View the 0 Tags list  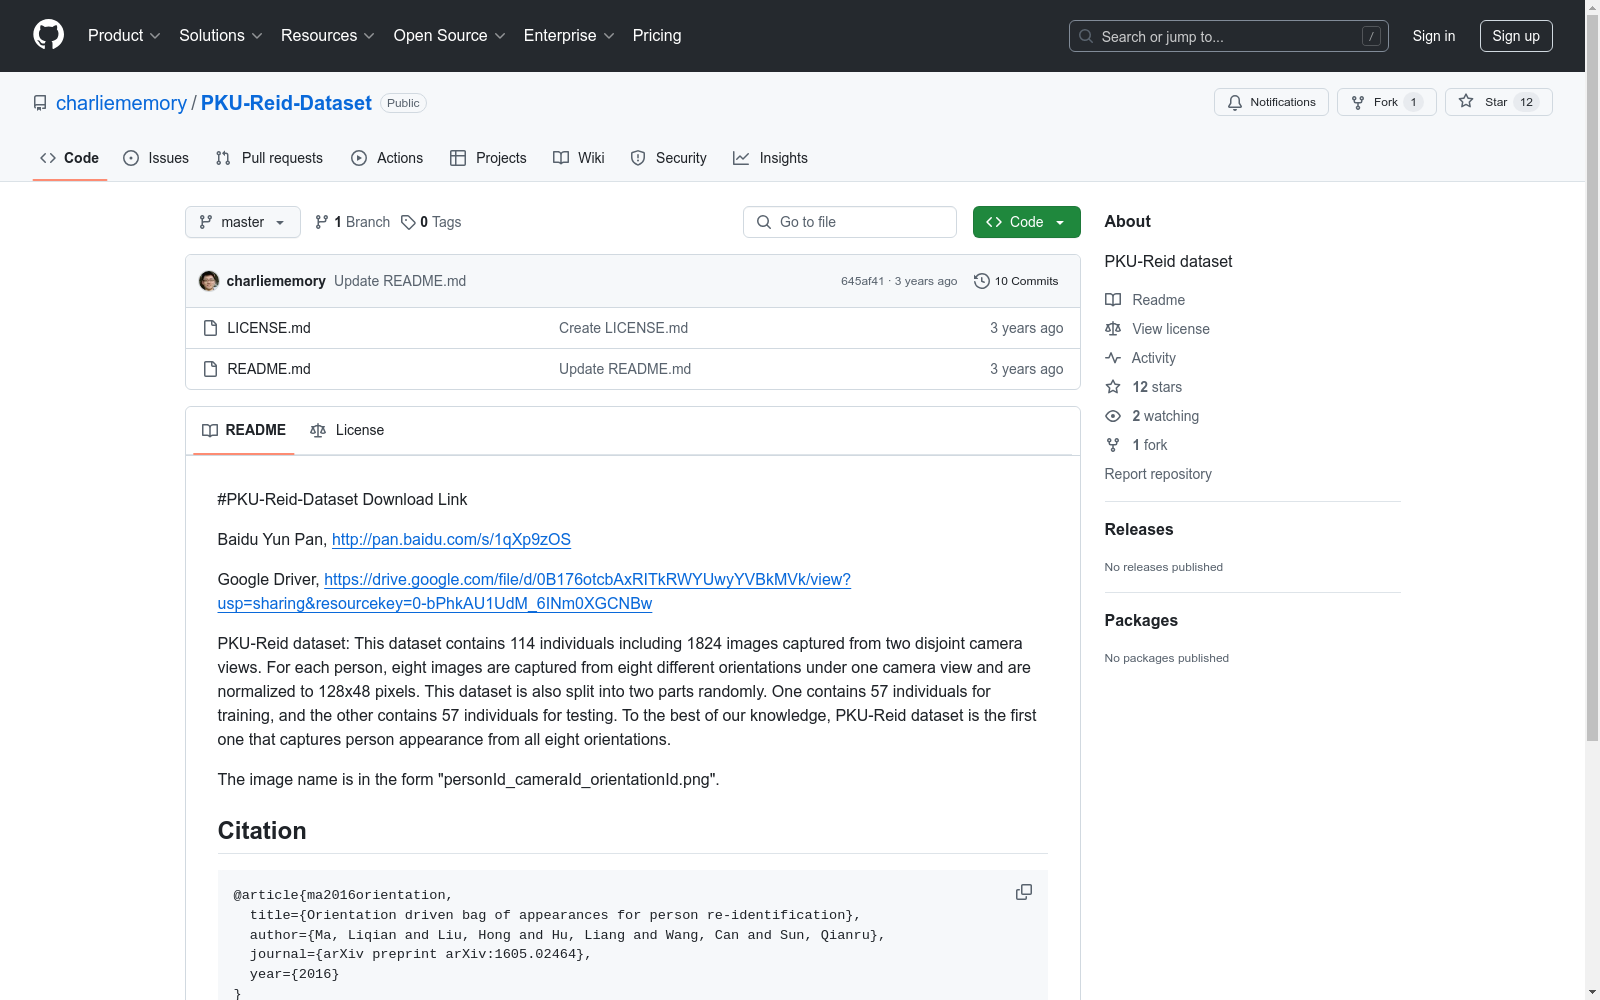[431, 222]
